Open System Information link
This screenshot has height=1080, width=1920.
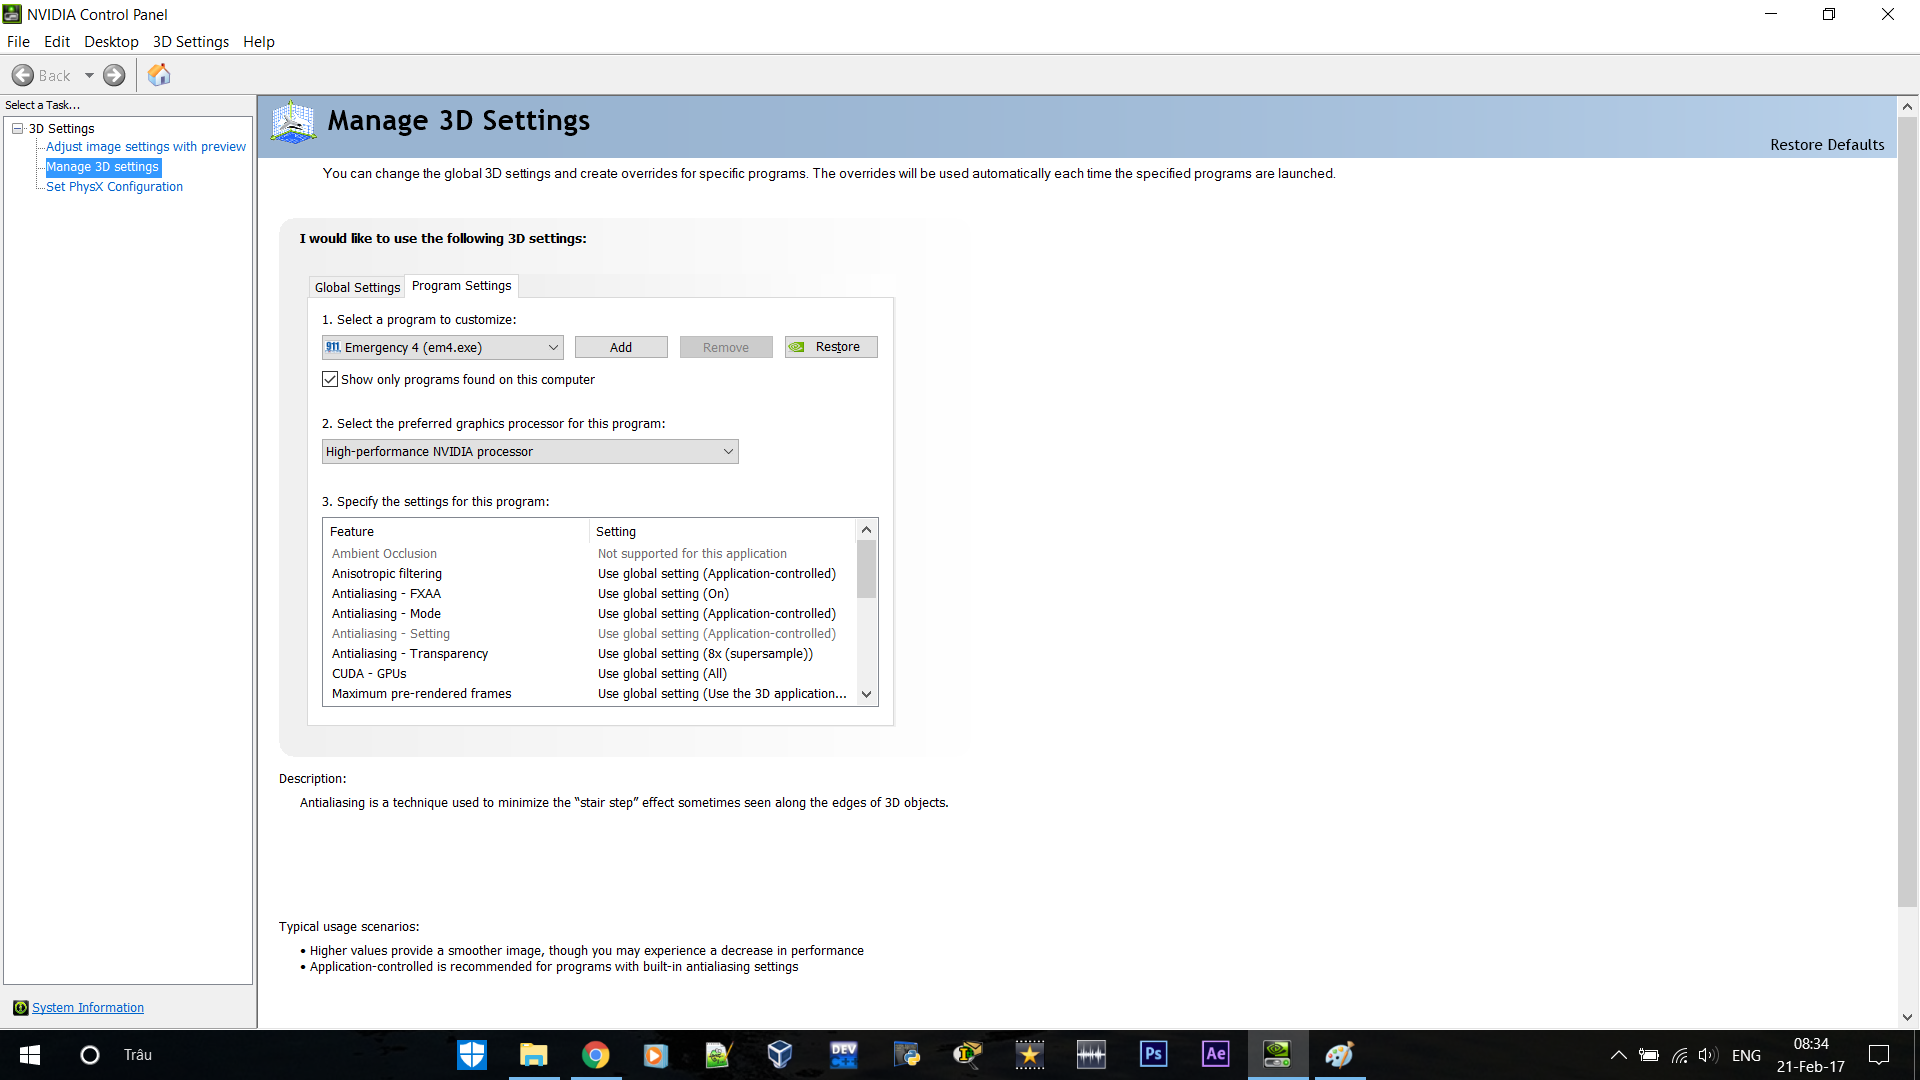88,1008
